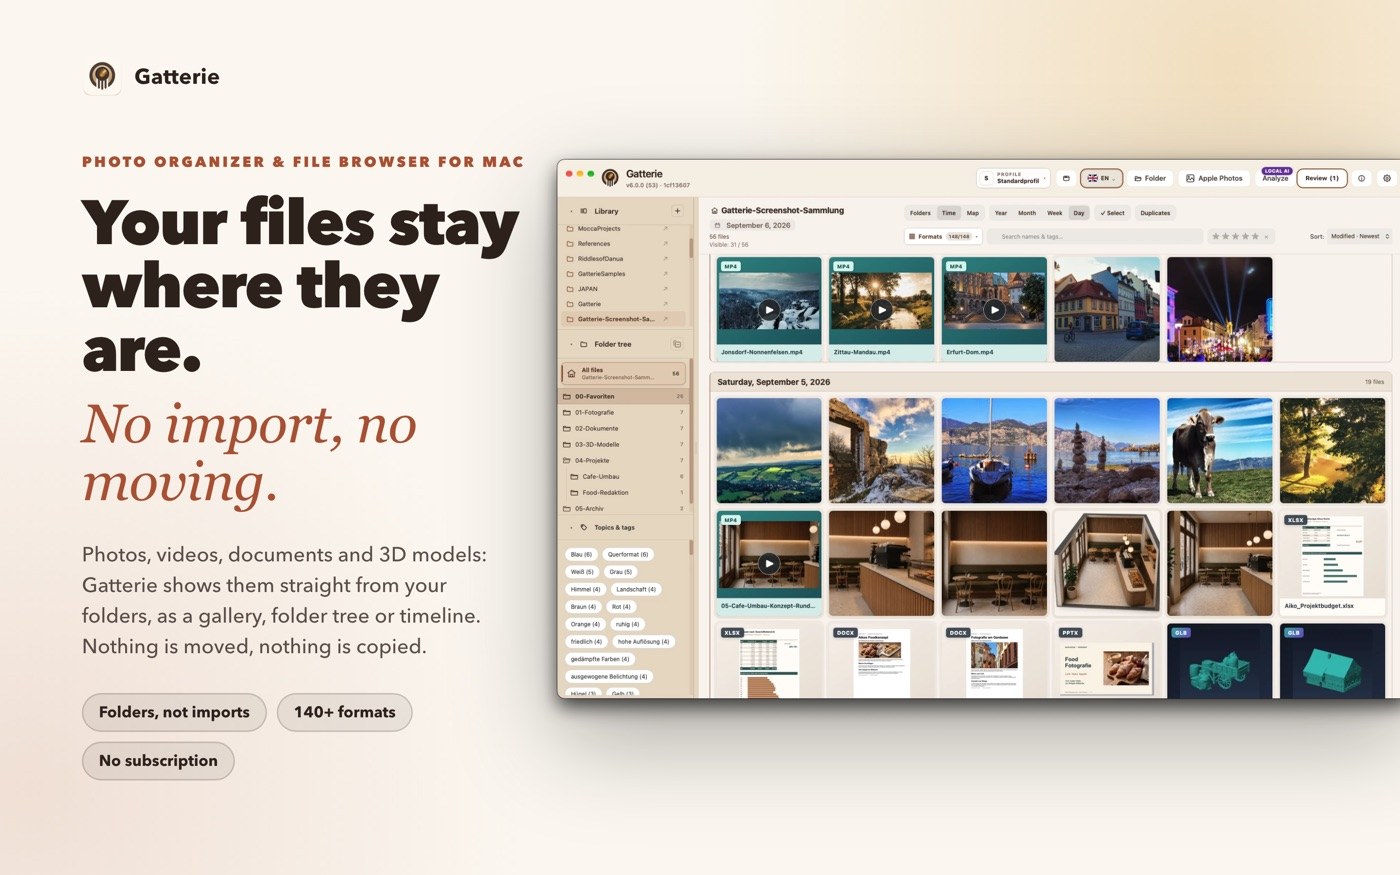Open the Apple Photos source
1400x875 pixels.
click(x=1214, y=178)
